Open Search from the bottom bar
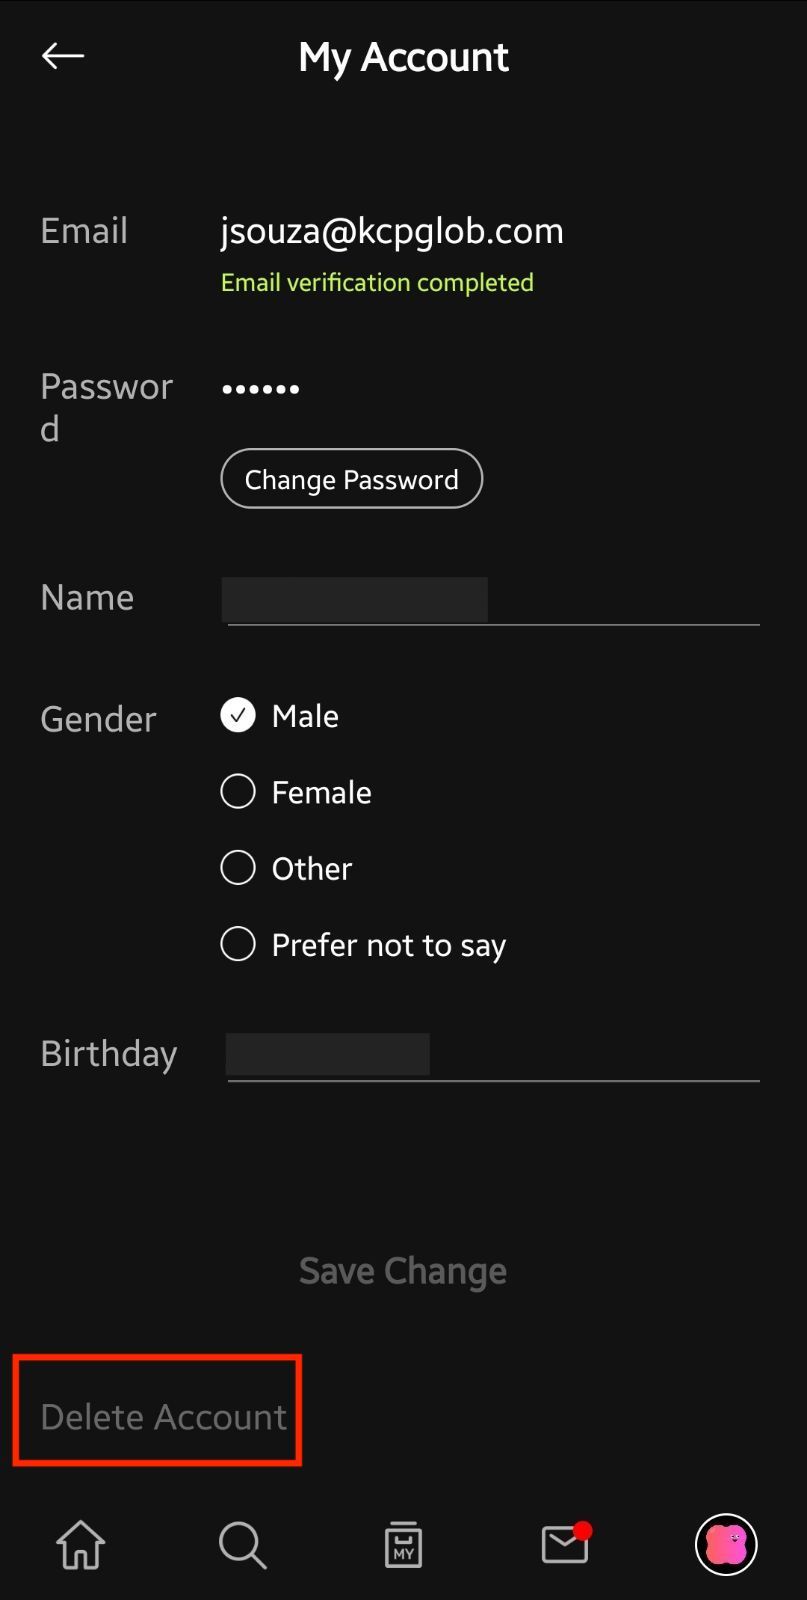 coord(242,1544)
